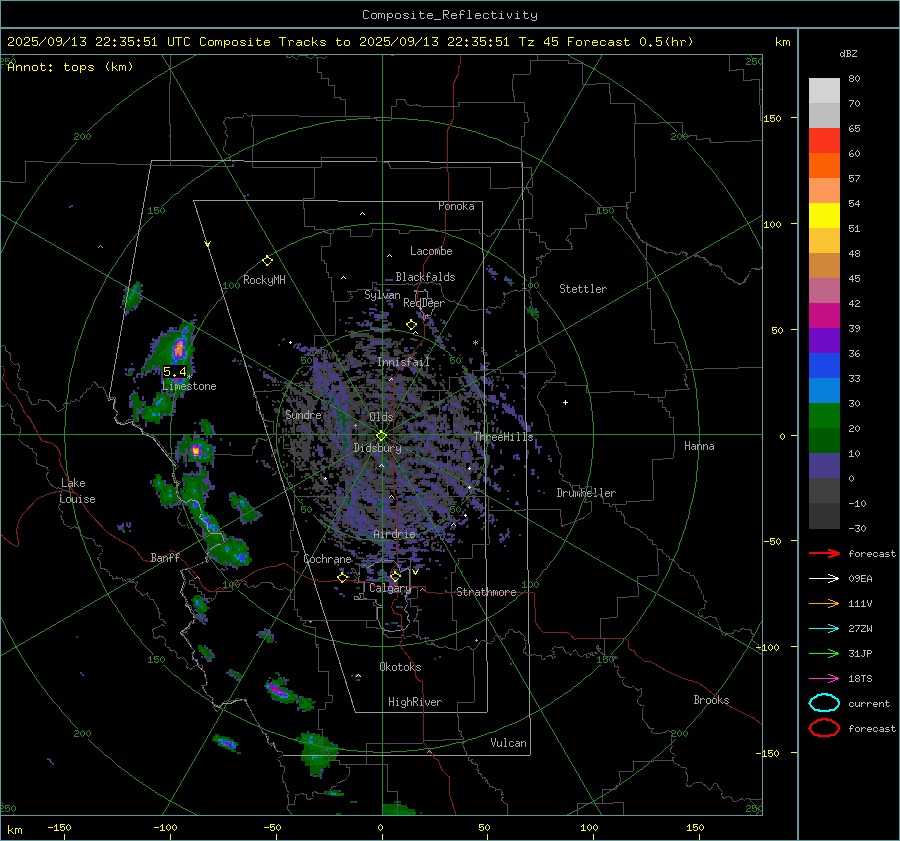The width and height of the screenshot is (900, 841).
Task: Click the Banff city label
Action: 165,558
